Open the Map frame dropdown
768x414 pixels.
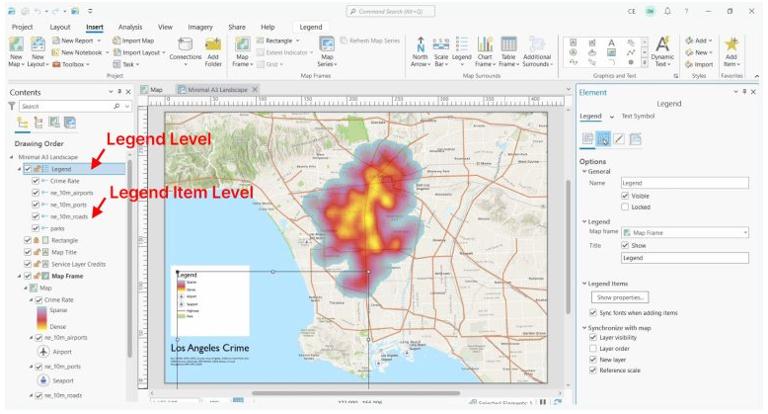685,232
